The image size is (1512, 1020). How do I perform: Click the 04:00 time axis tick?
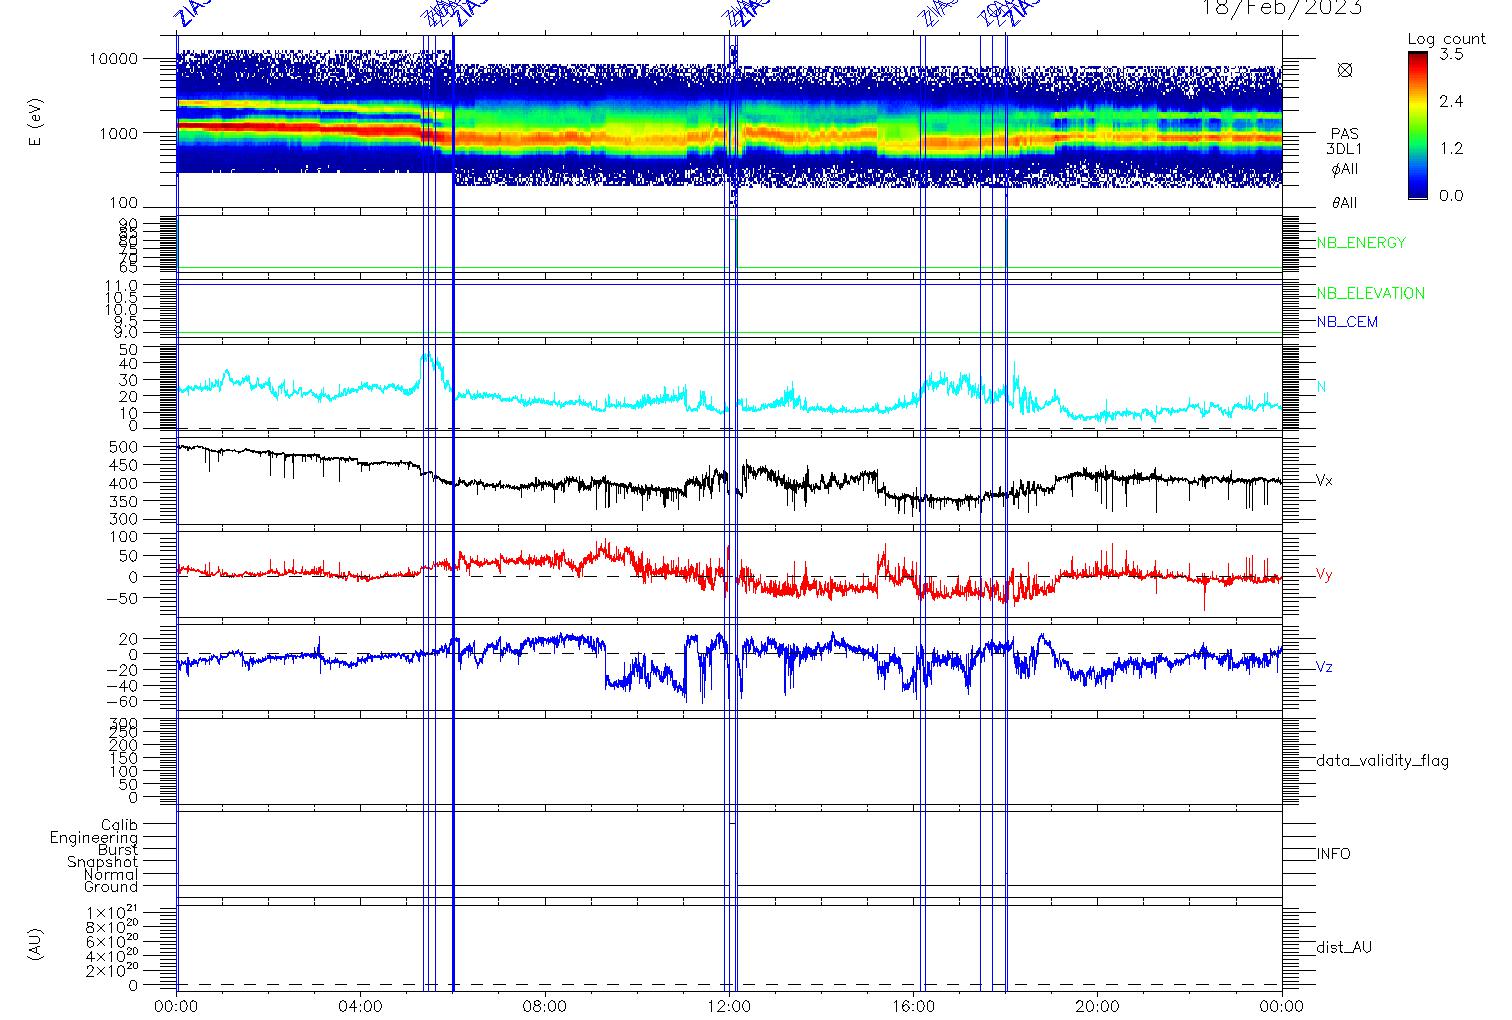(361, 1006)
